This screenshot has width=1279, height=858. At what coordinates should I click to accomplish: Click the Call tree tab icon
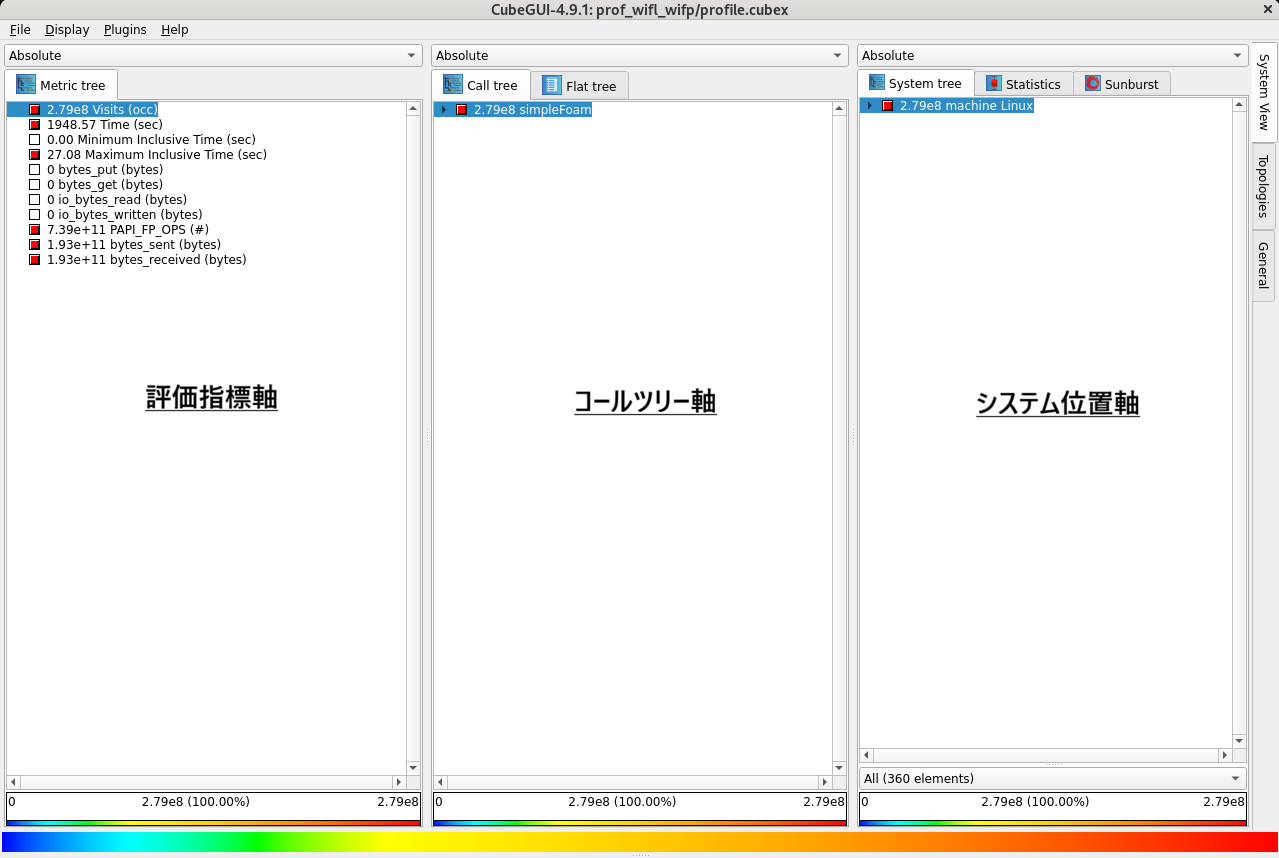coord(453,85)
